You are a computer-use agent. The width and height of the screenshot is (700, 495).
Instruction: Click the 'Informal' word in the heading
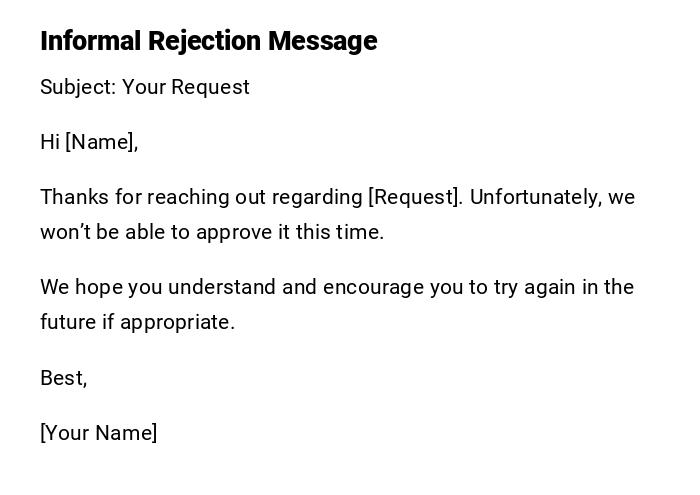pyautogui.click(x=91, y=41)
